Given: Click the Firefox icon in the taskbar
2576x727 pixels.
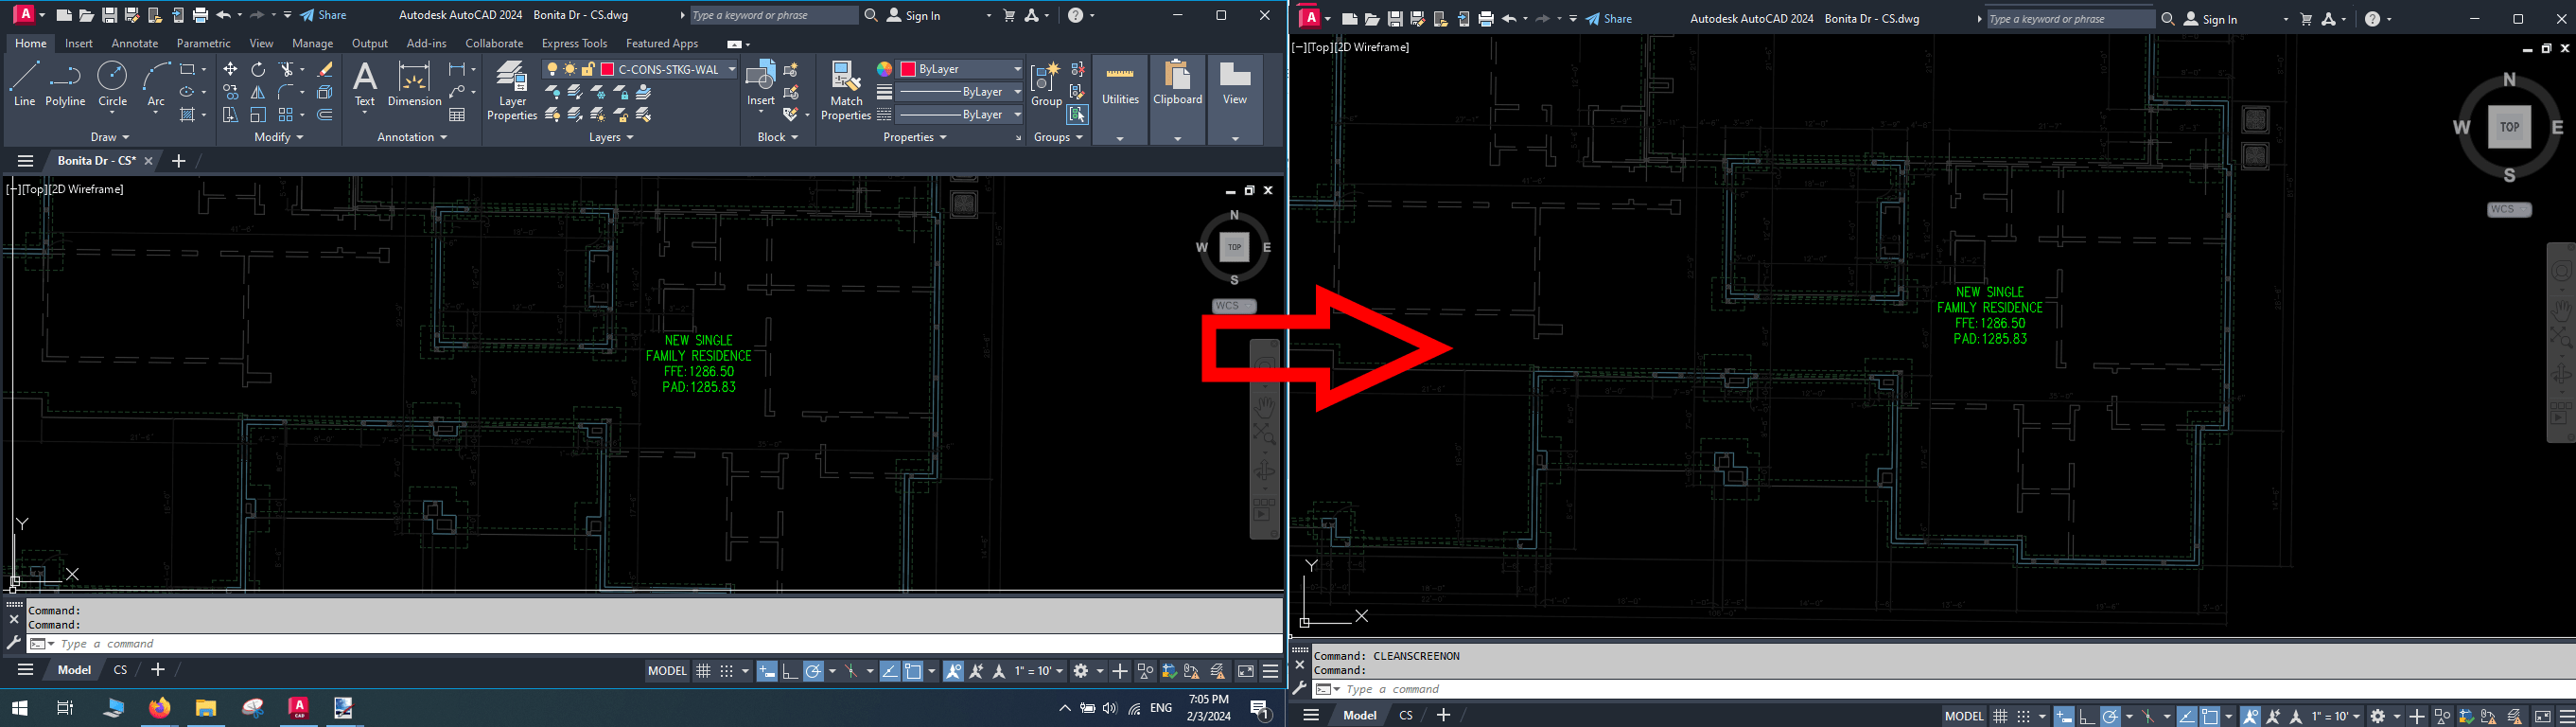Looking at the screenshot, I should click(x=160, y=708).
